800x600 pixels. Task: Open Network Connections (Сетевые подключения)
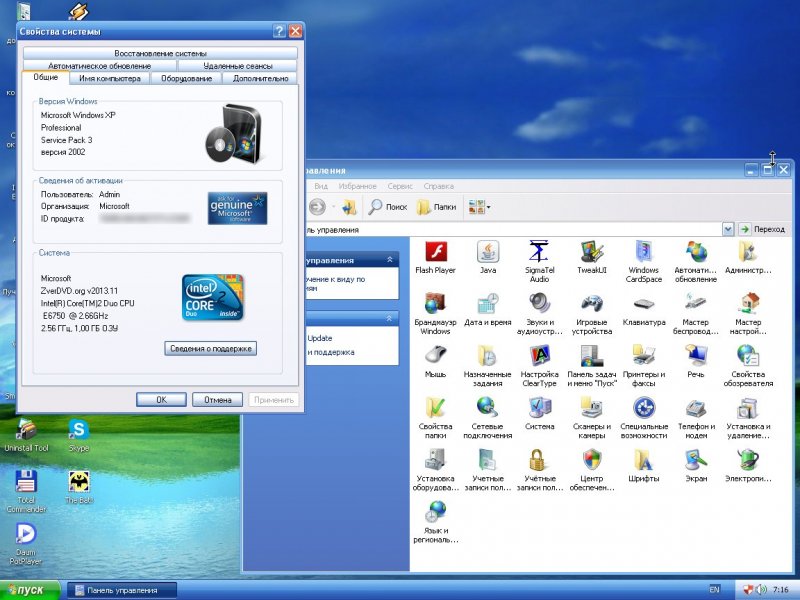488,417
